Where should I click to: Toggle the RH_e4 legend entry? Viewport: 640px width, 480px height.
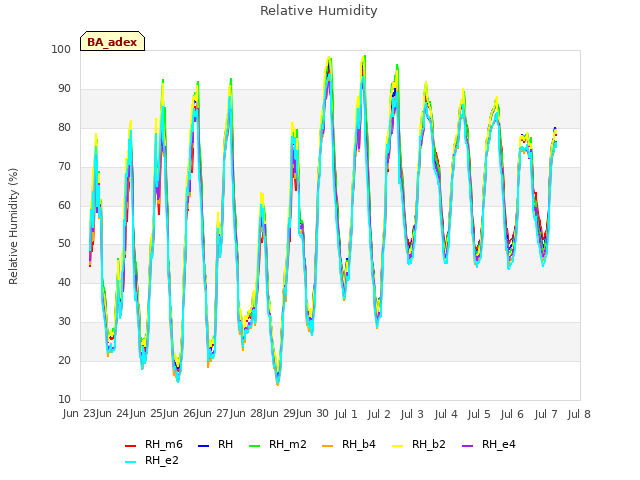(489, 444)
